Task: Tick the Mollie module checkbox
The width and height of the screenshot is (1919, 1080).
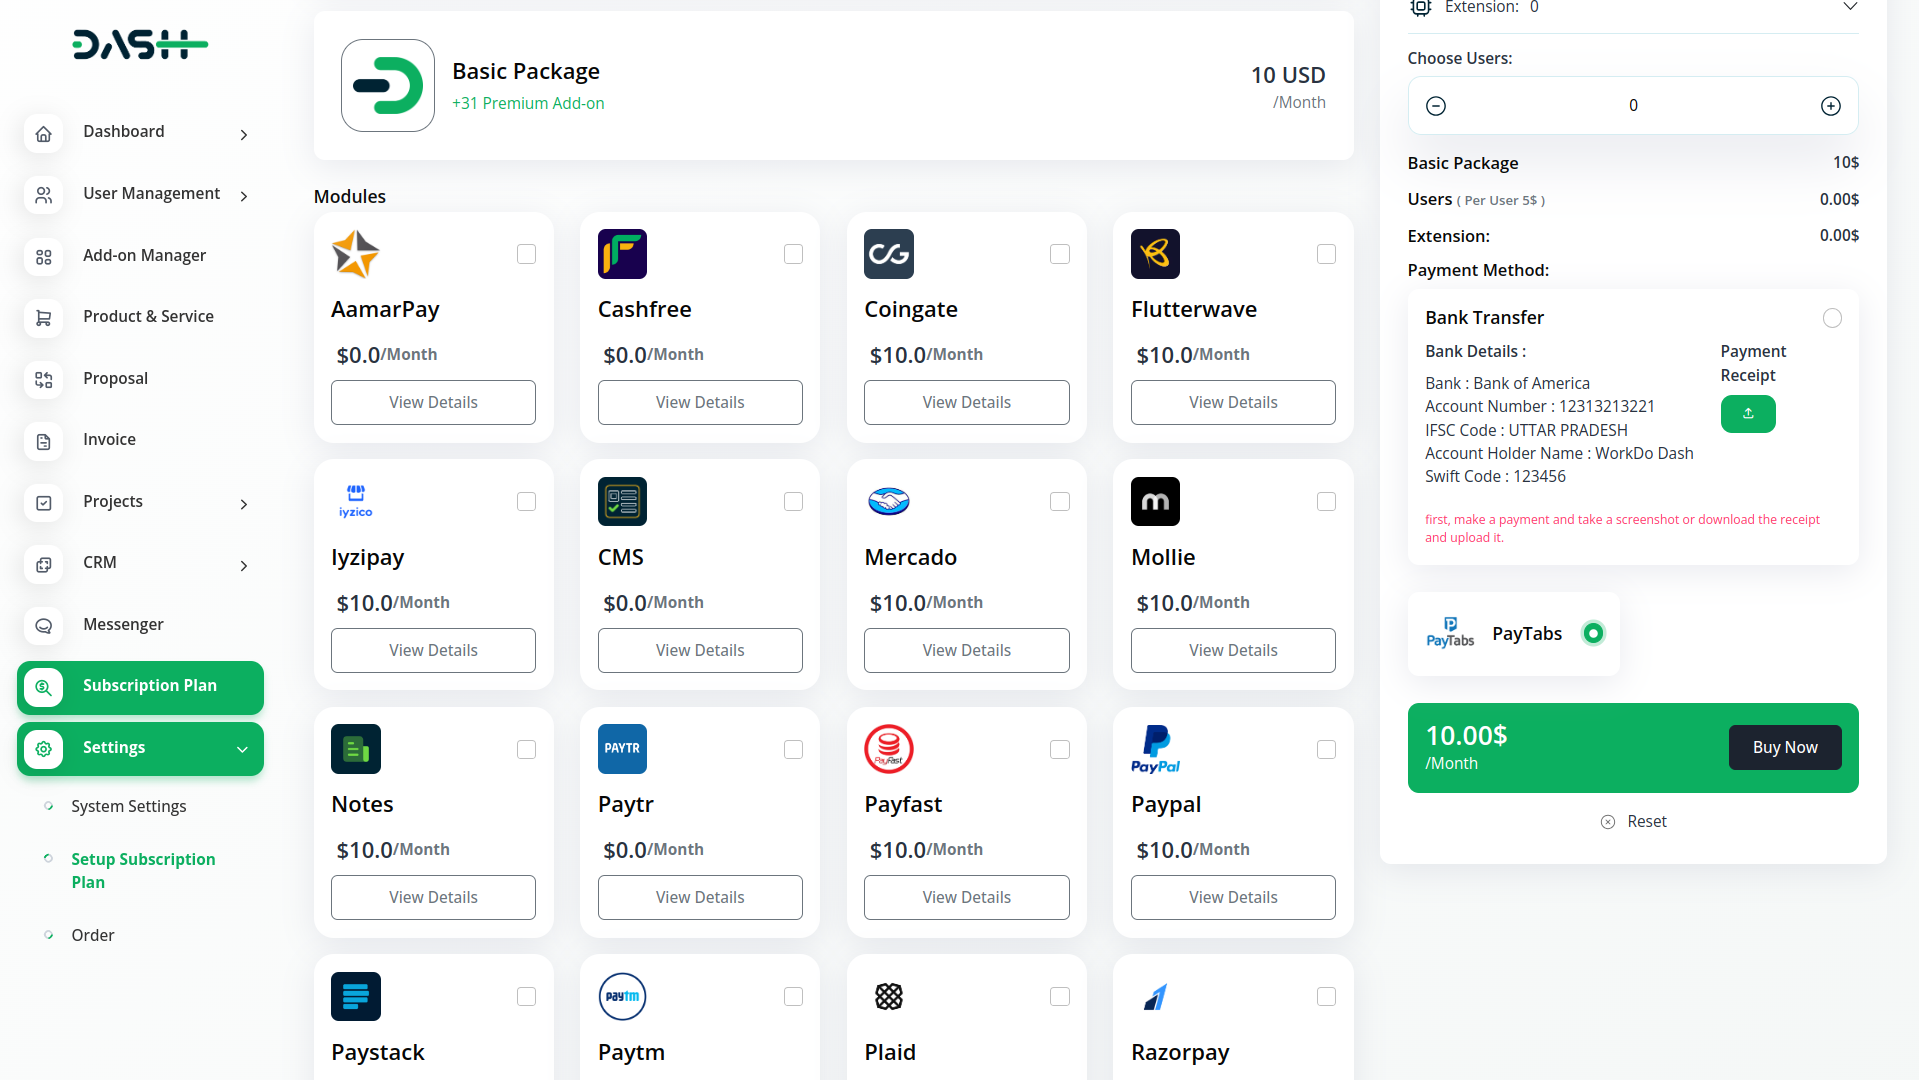Action: (x=1326, y=501)
